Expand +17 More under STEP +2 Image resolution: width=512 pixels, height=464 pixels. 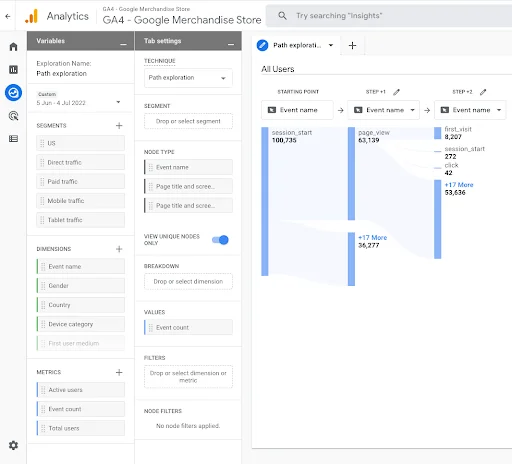[x=459, y=185]
